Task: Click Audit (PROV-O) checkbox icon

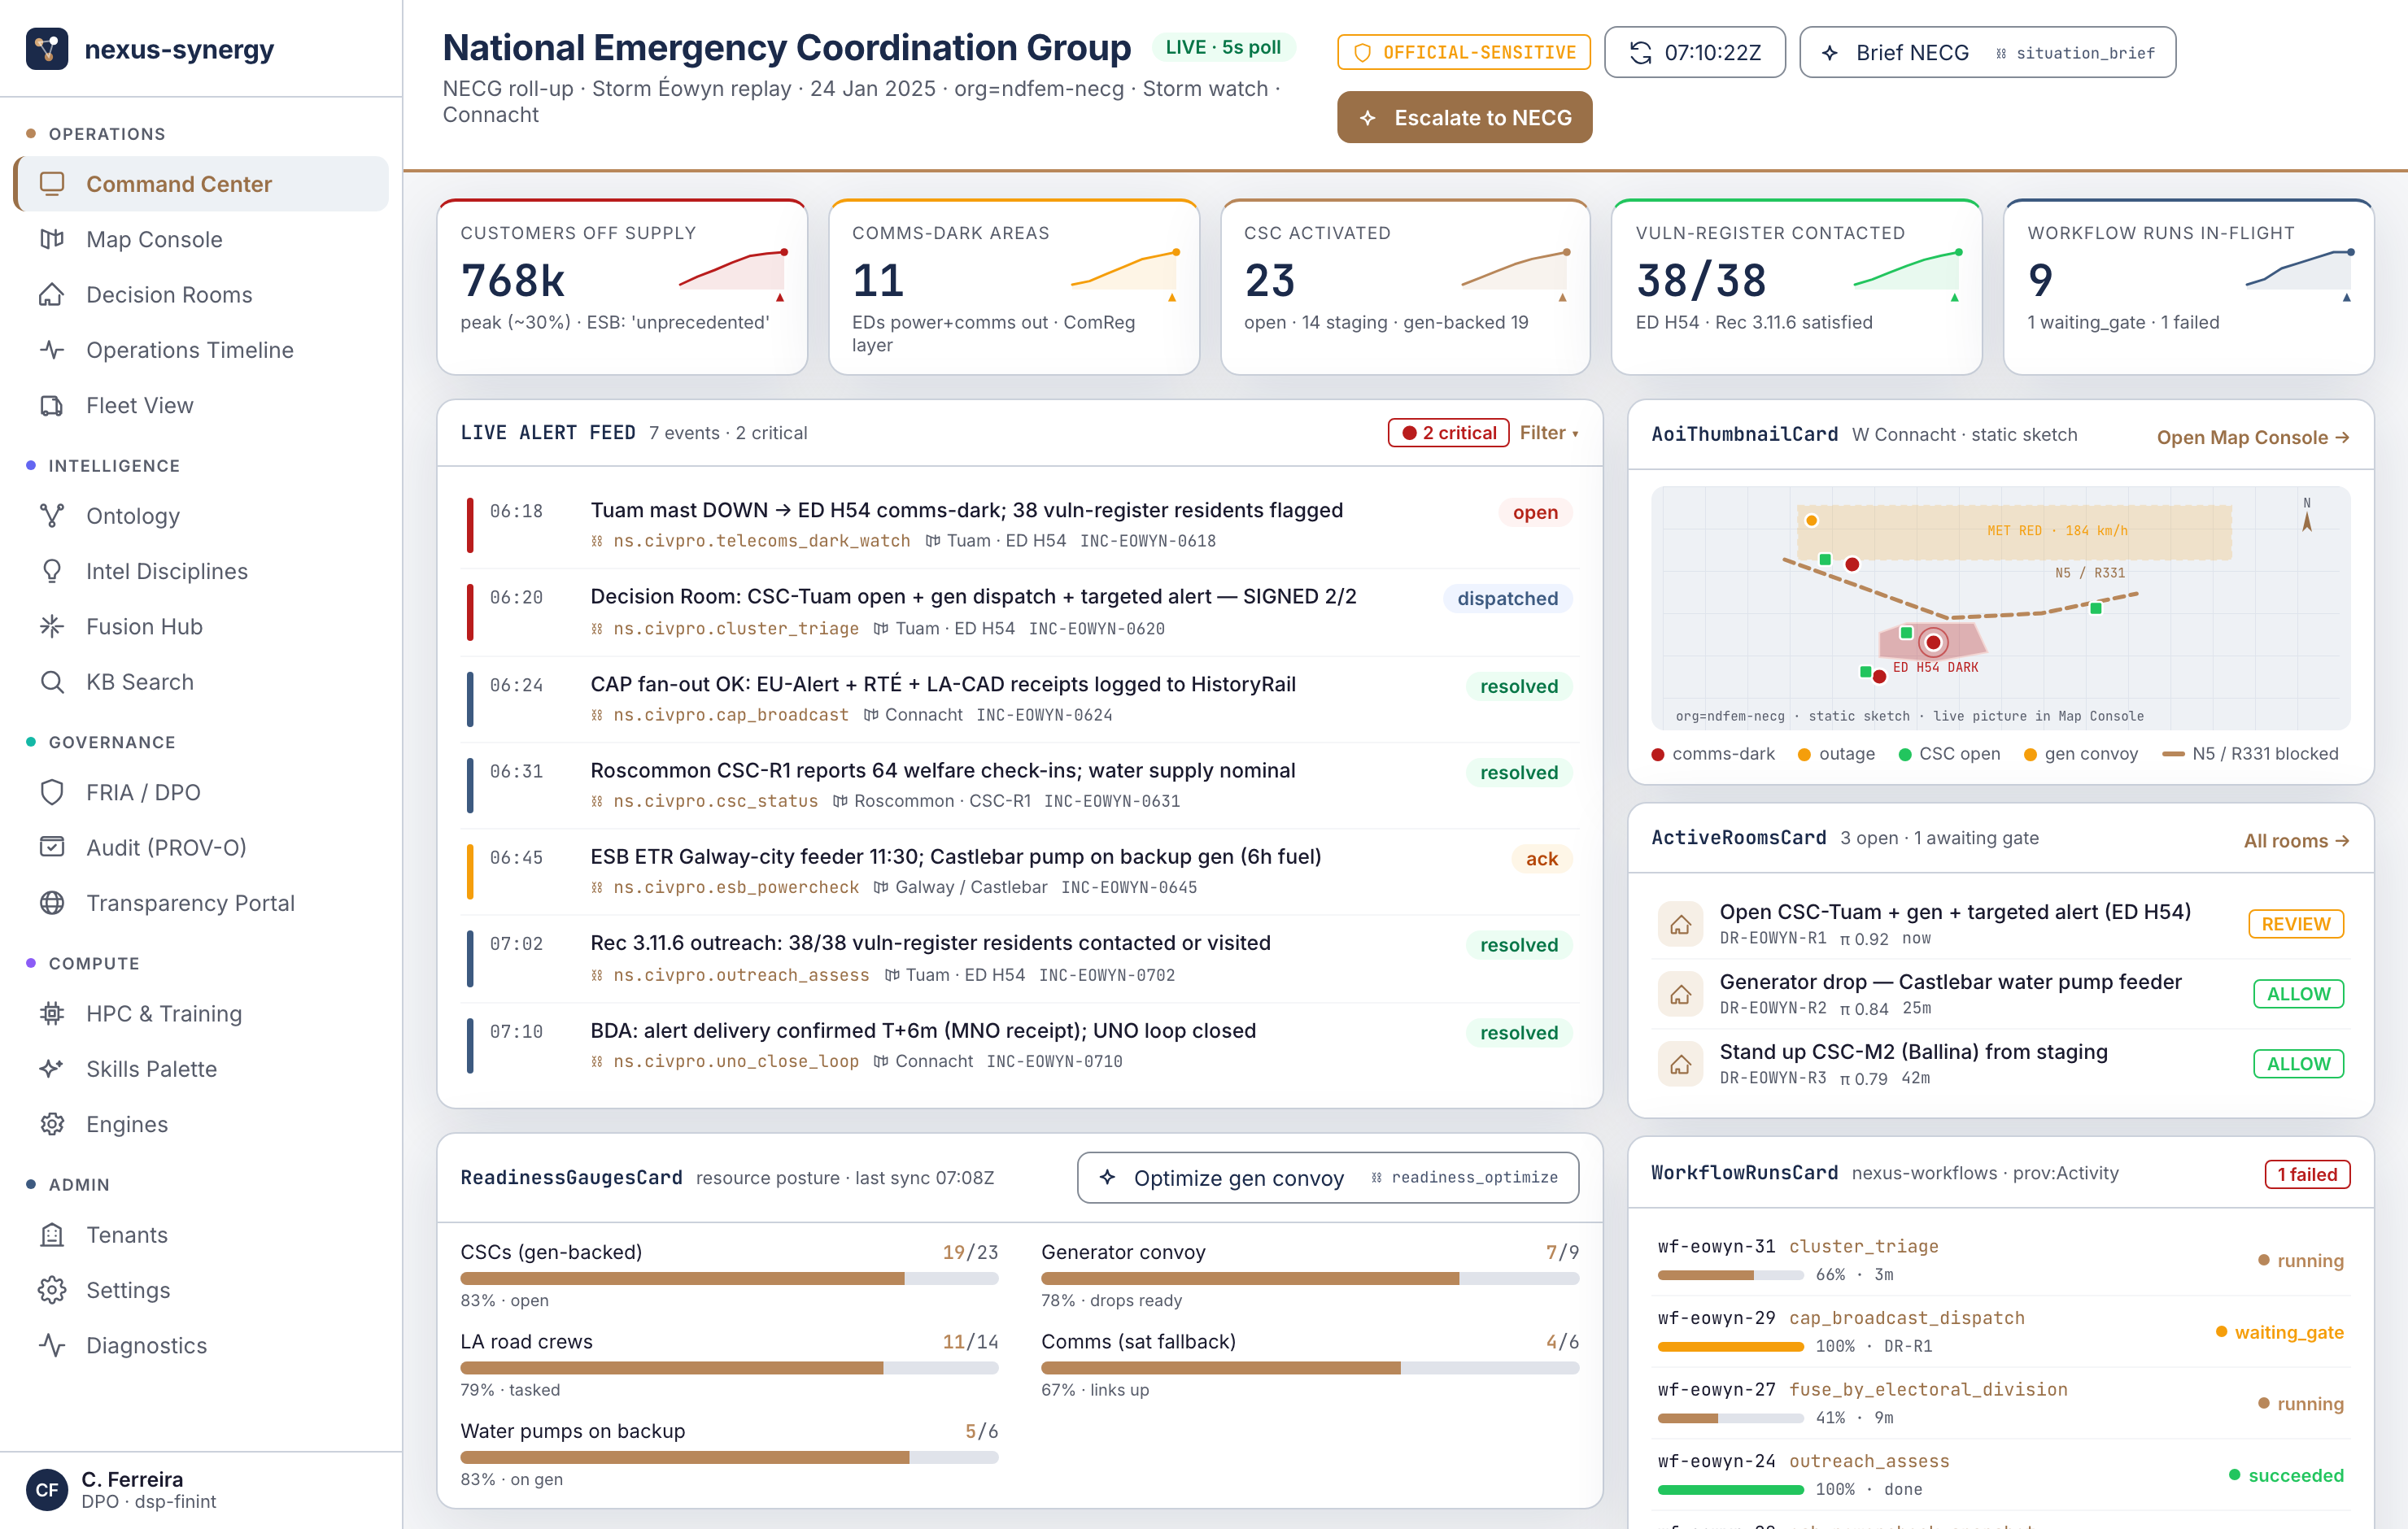Action: click(52, 847)
